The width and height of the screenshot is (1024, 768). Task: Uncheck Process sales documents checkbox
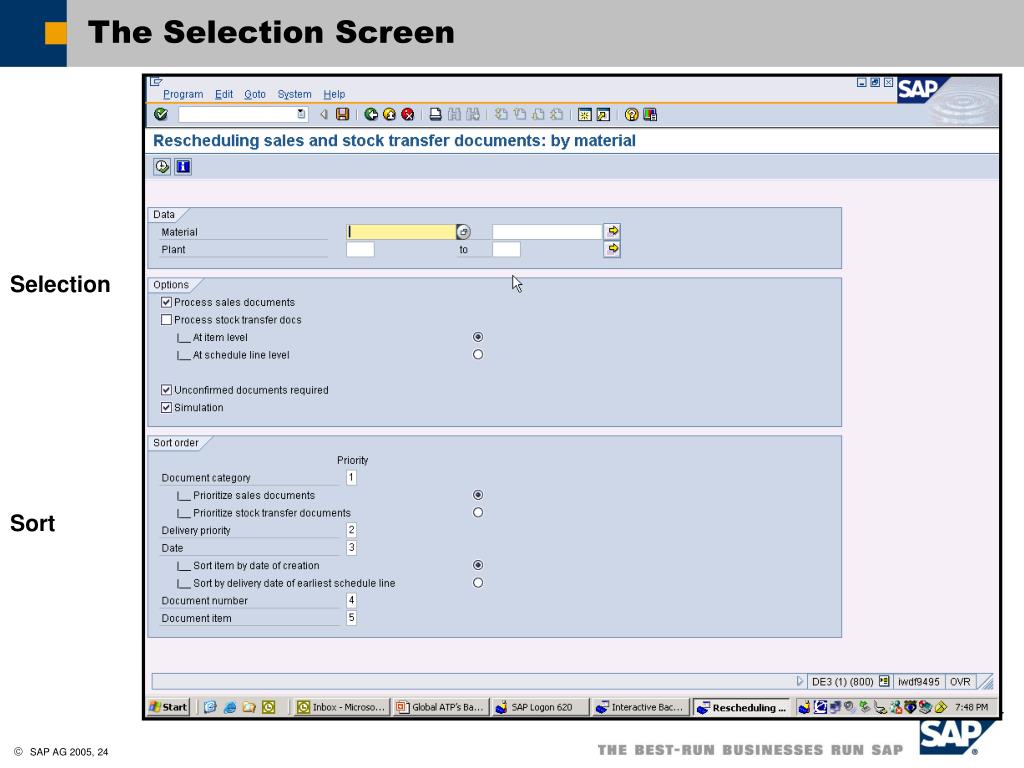click(167, 302)
